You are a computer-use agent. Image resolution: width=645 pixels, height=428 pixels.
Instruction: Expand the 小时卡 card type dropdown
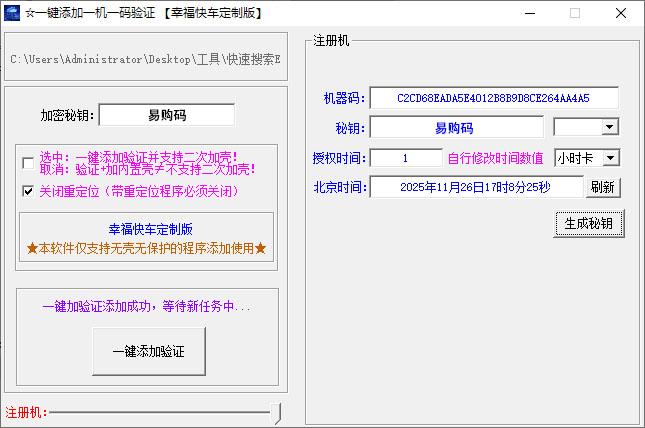coord(611,158)
